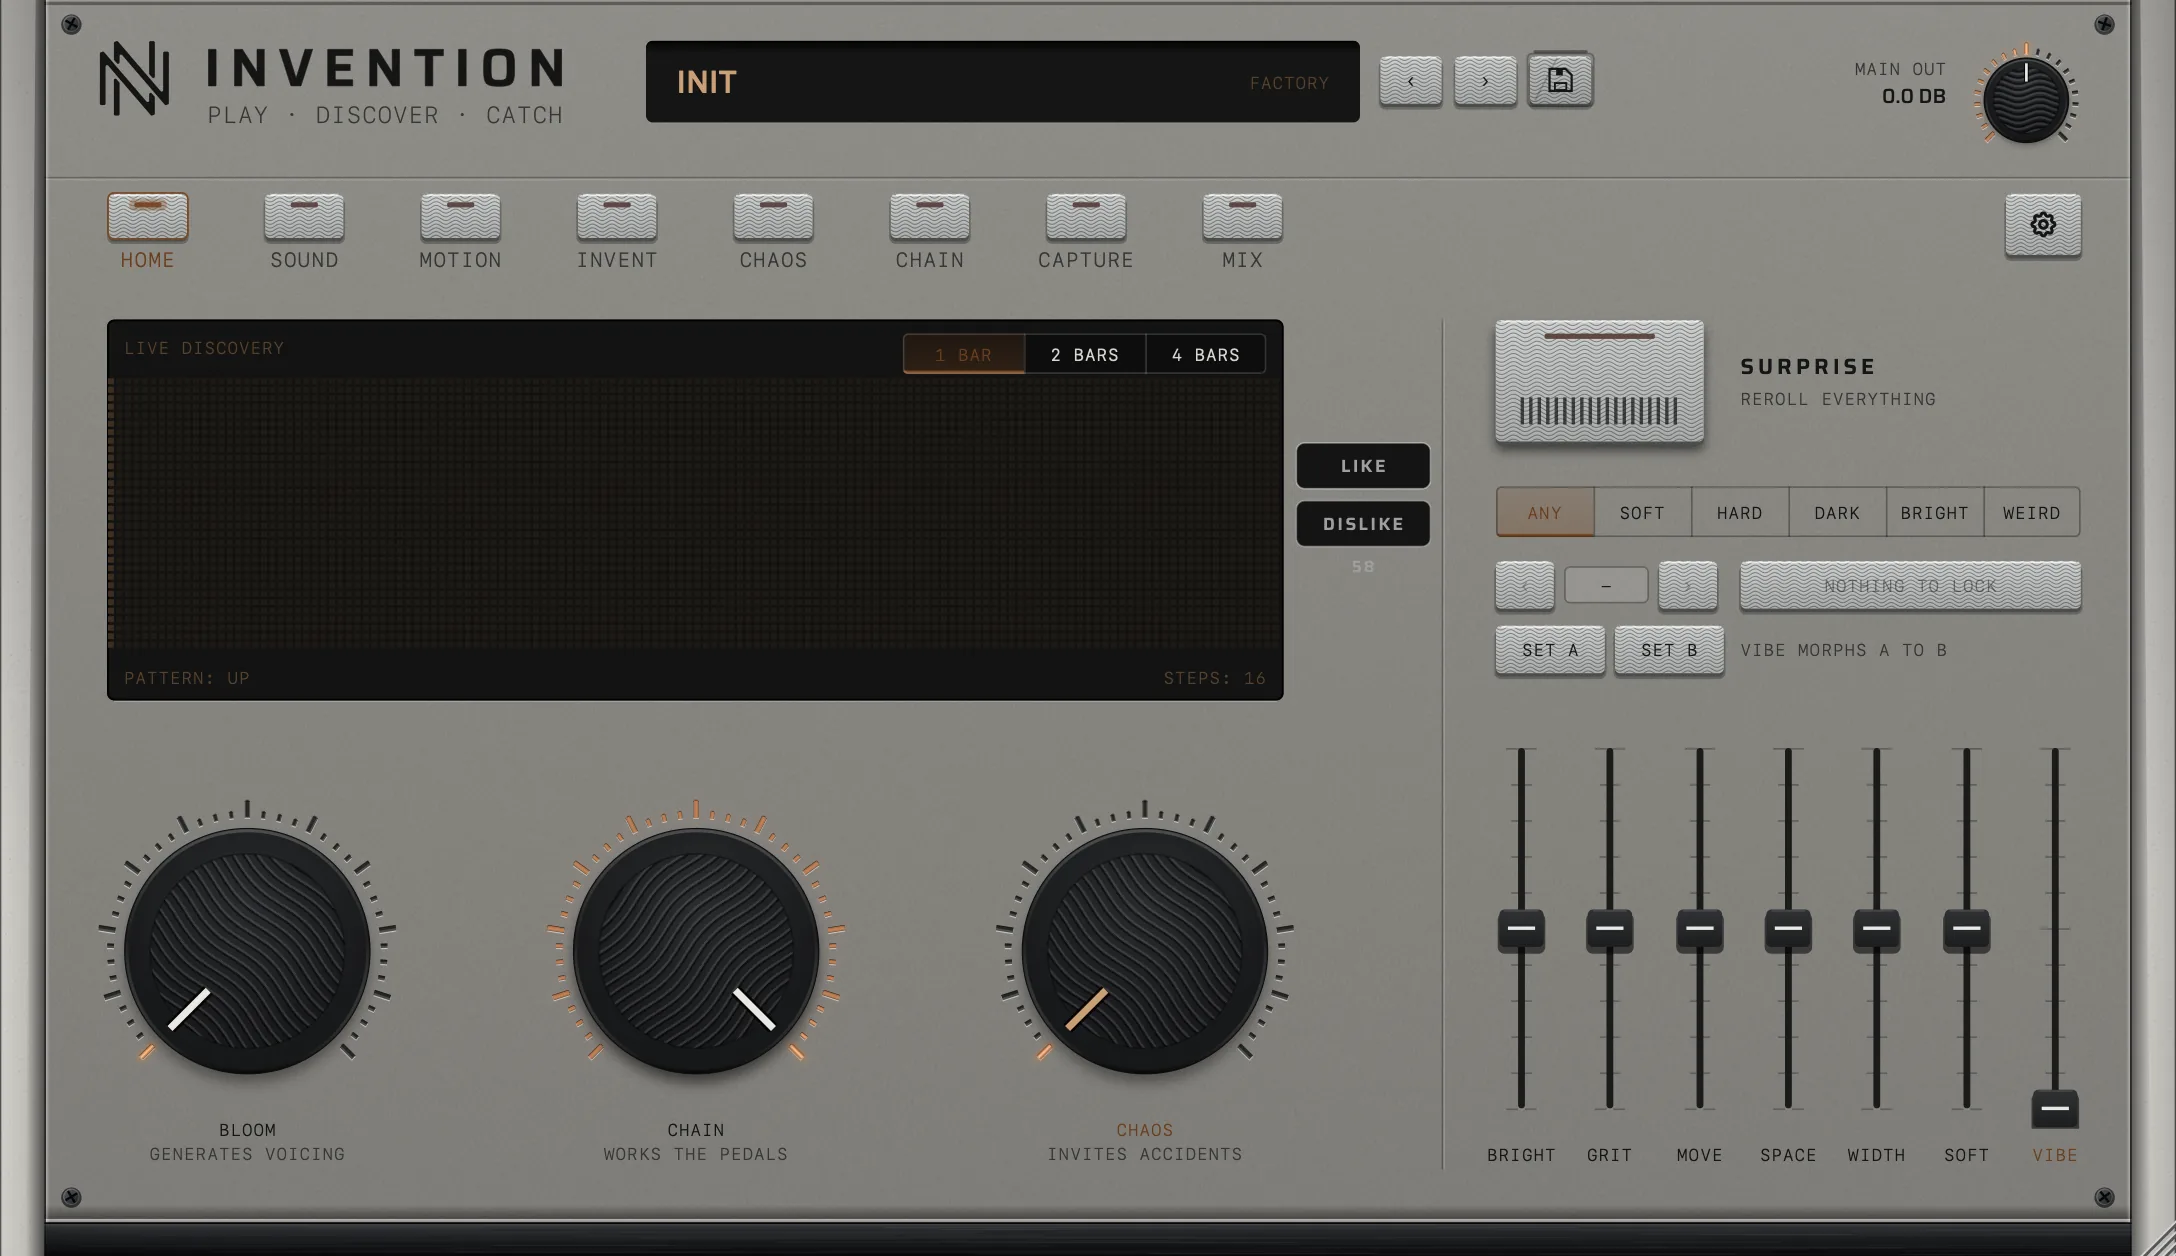The width and height of the screenshot is (2176, 1256).
Task: Click the DISLIKE button
Action: pos(1363,524)
